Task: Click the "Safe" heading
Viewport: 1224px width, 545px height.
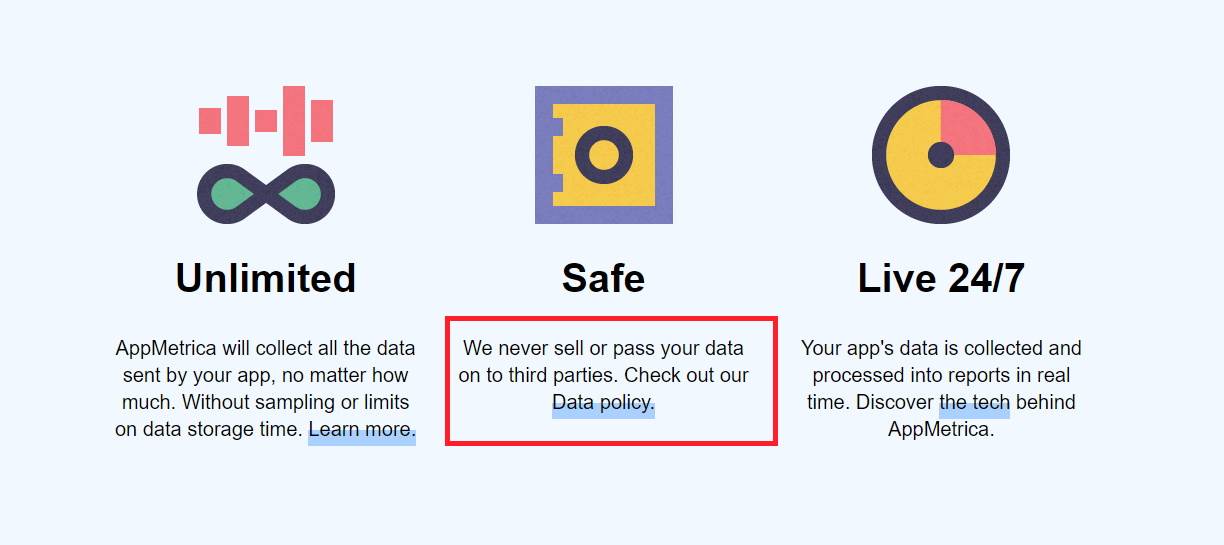Action: pyautogui.click(x=603, y=278)
